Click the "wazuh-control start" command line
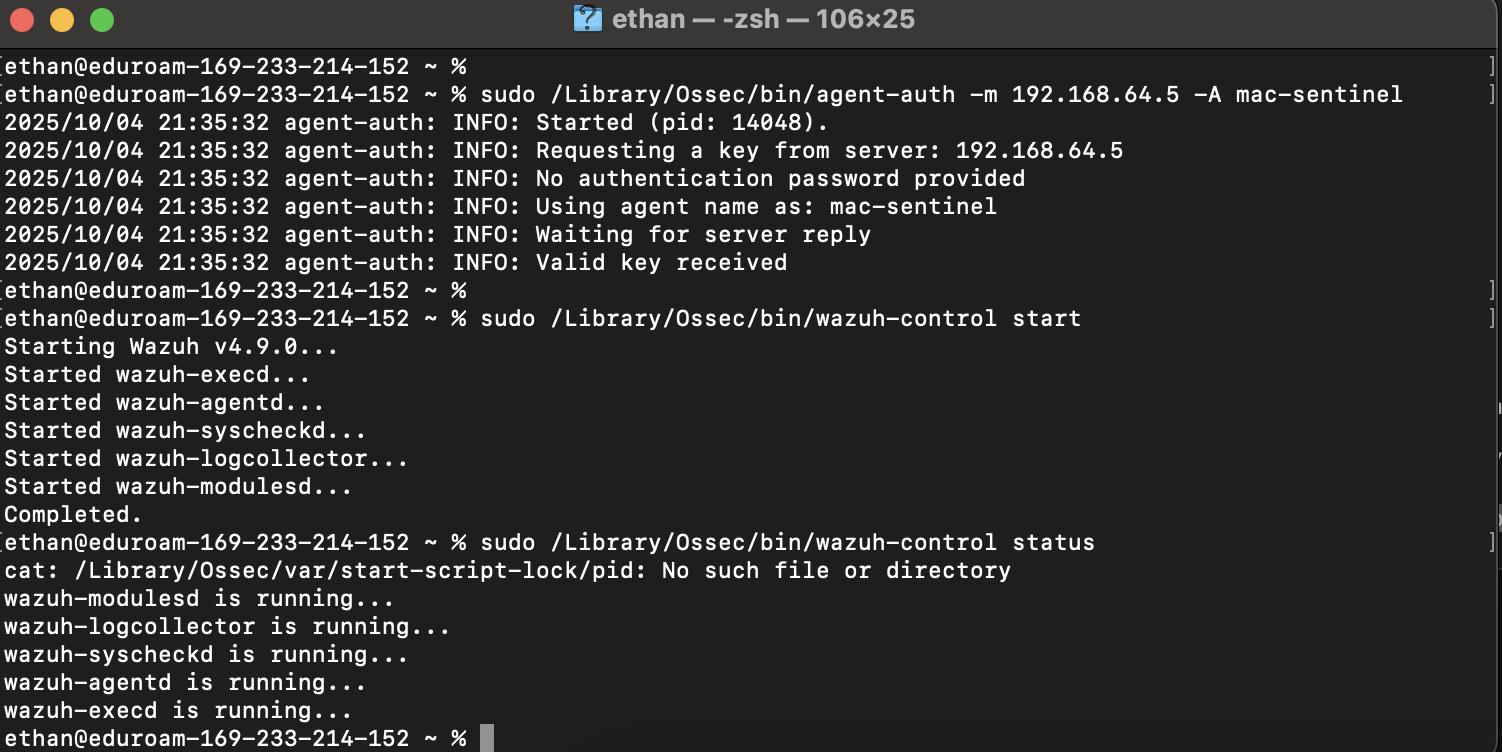The image size is (1502, 752). 780,319
